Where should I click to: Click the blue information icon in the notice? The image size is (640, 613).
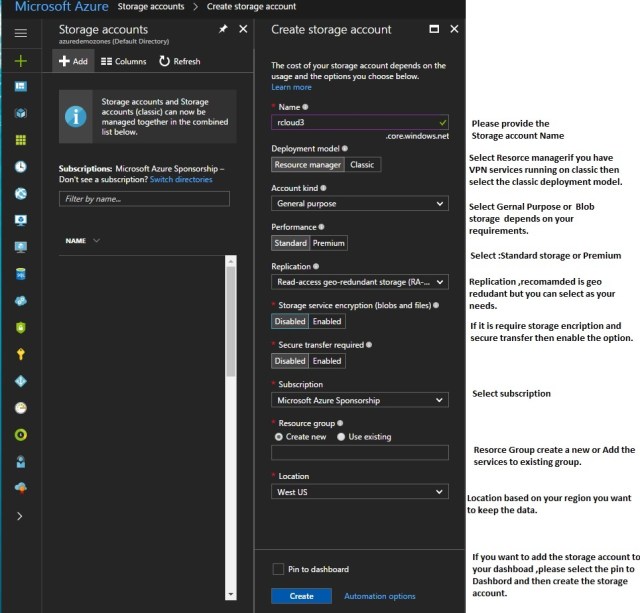76,117
